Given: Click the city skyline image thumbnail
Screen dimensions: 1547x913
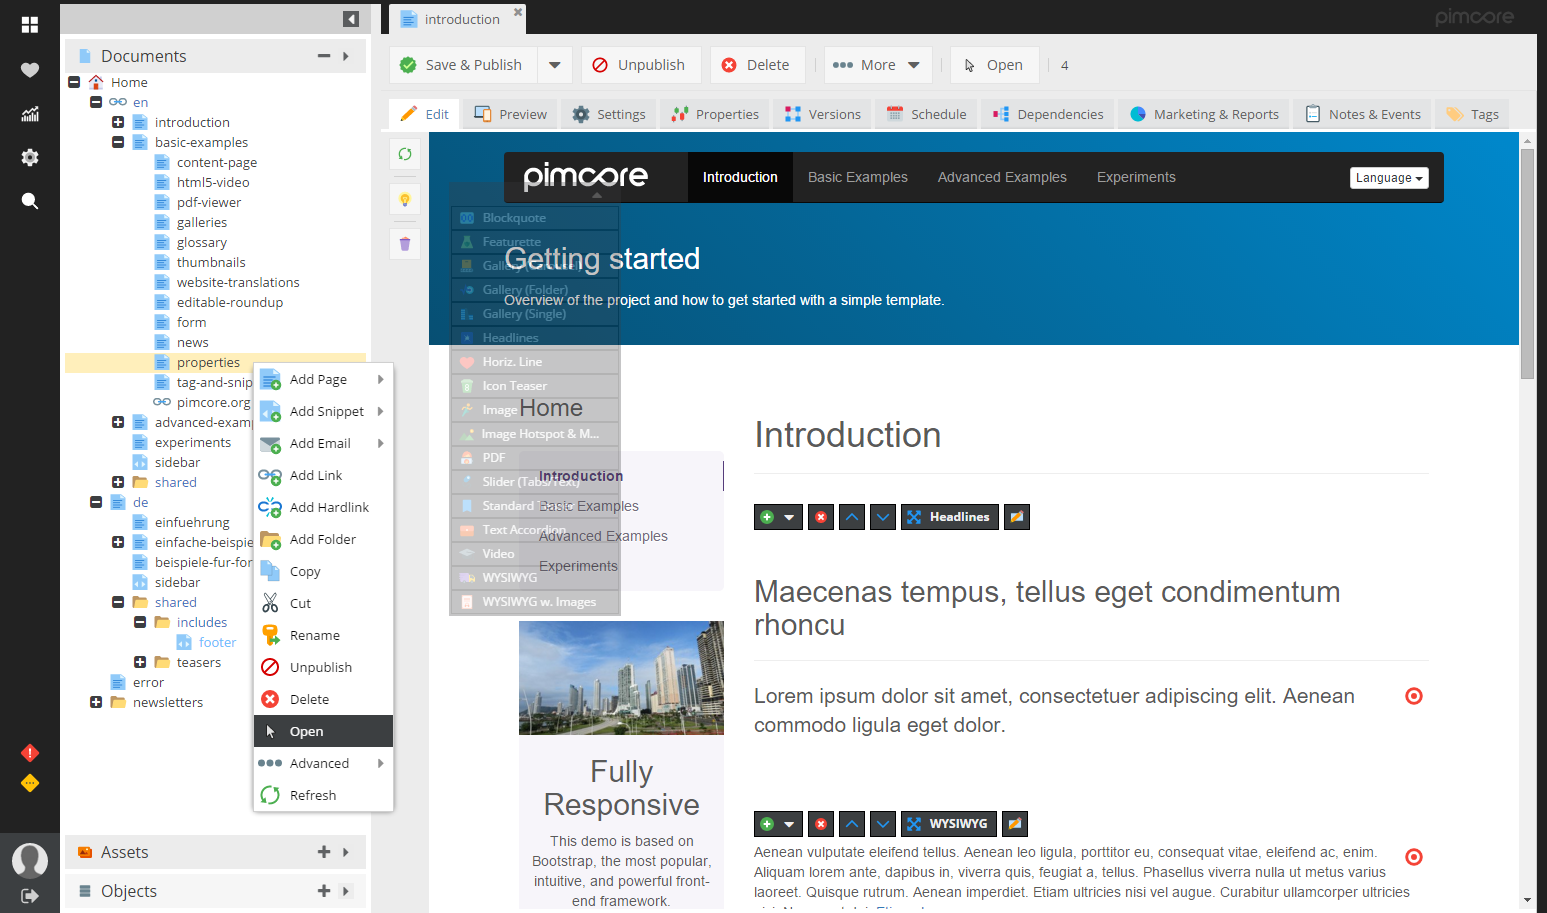Looking at the screenshot, I should click(621, 678).
